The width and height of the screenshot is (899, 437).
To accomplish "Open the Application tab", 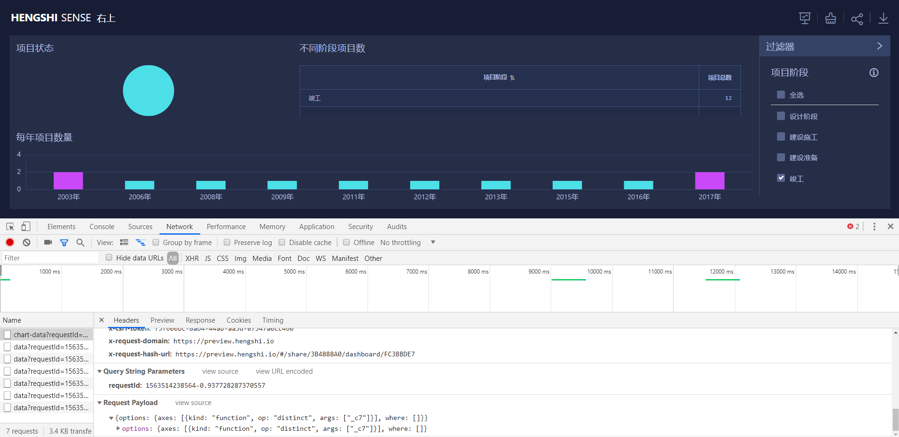I will point(316,227).
